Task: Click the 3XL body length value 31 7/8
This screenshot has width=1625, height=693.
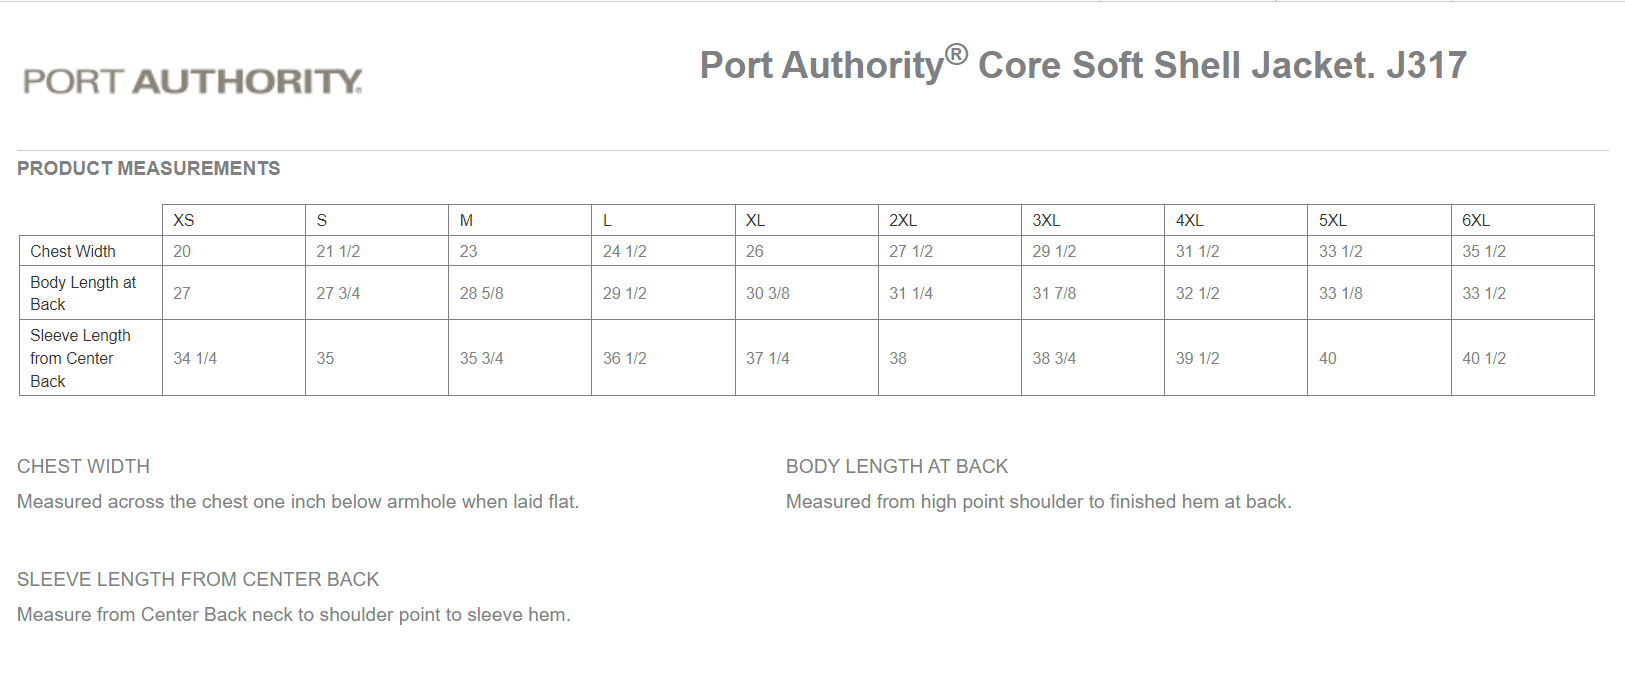Action: [1054, 293]
